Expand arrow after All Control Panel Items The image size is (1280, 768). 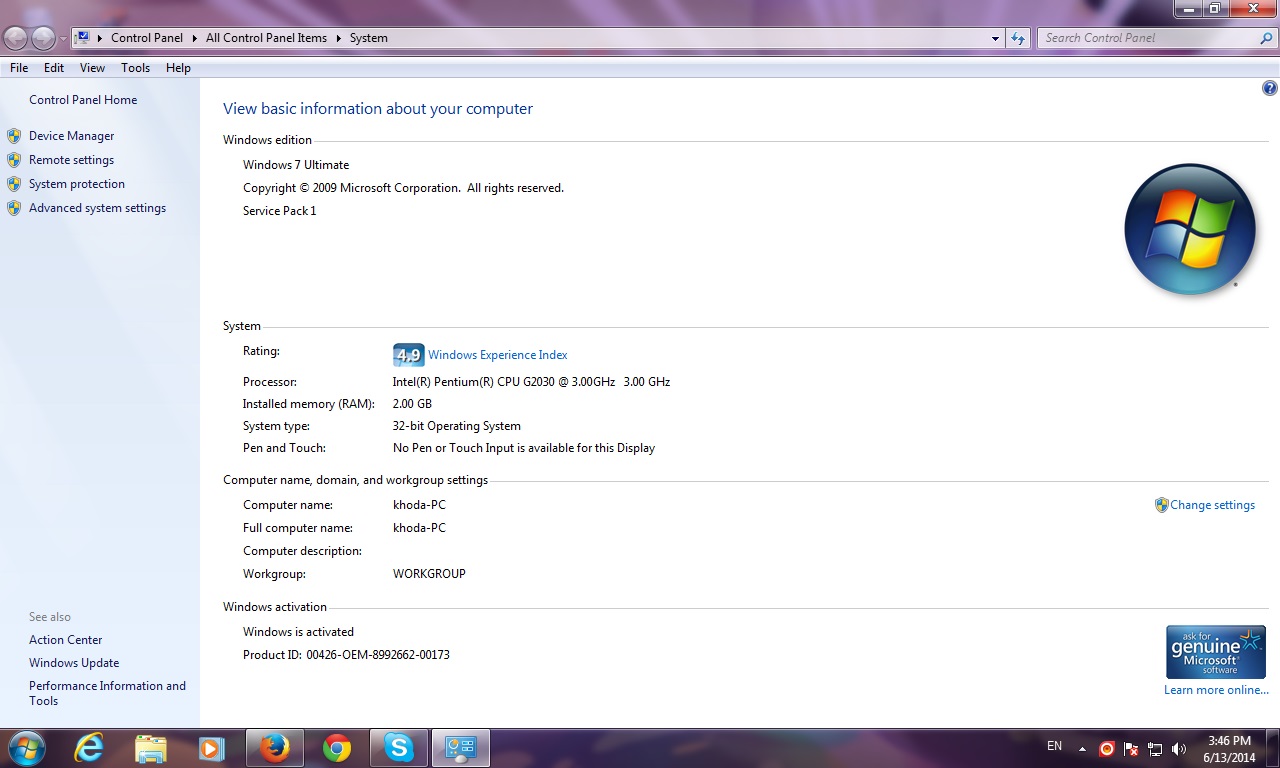[339, 38]
